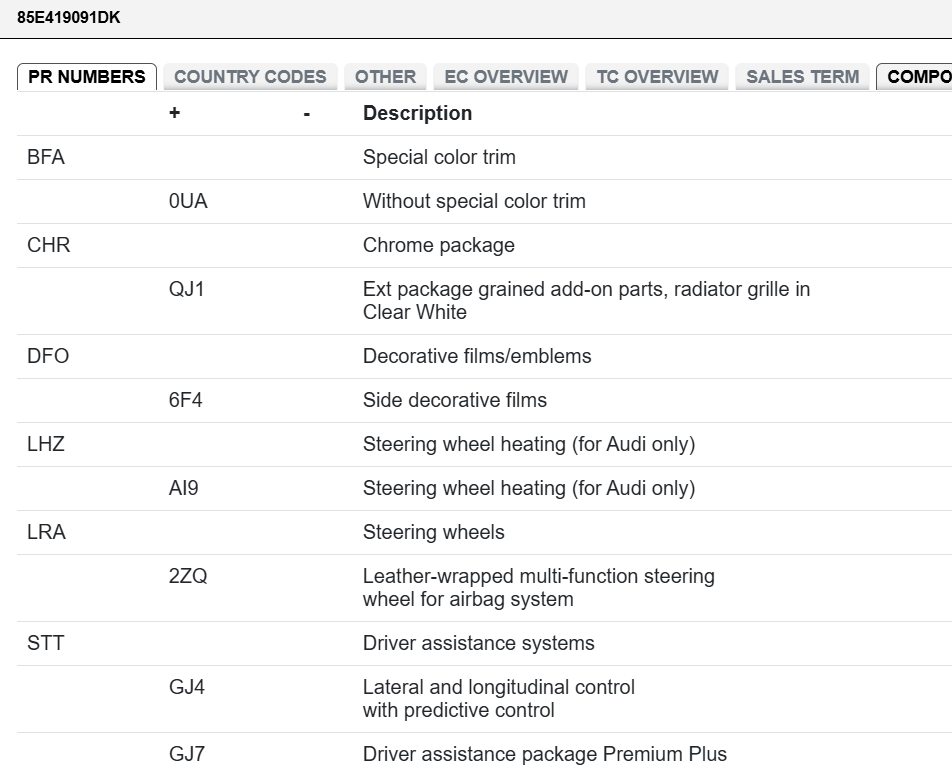Click the minus column header

(x=307, y=114)
